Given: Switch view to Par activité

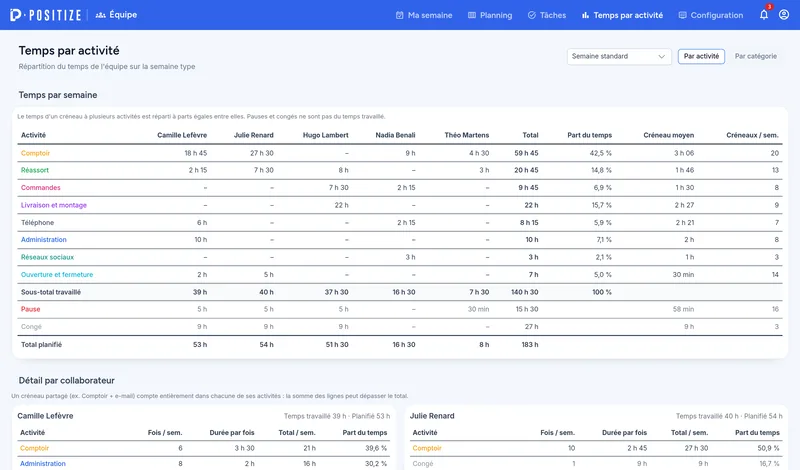Looking at the screenshot, I should coord(701,56).
